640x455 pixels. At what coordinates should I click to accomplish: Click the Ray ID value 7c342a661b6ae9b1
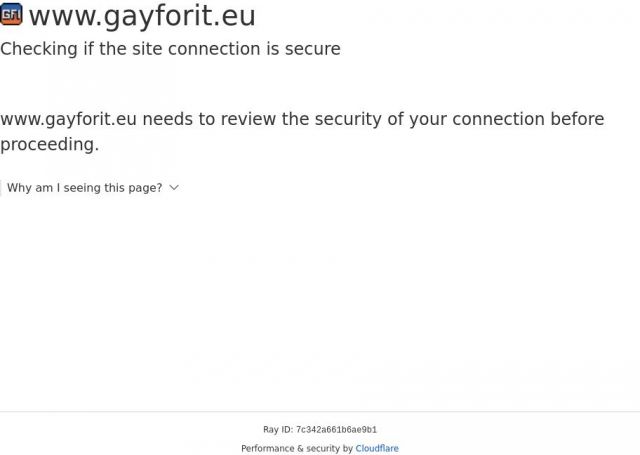click(336, 430)
